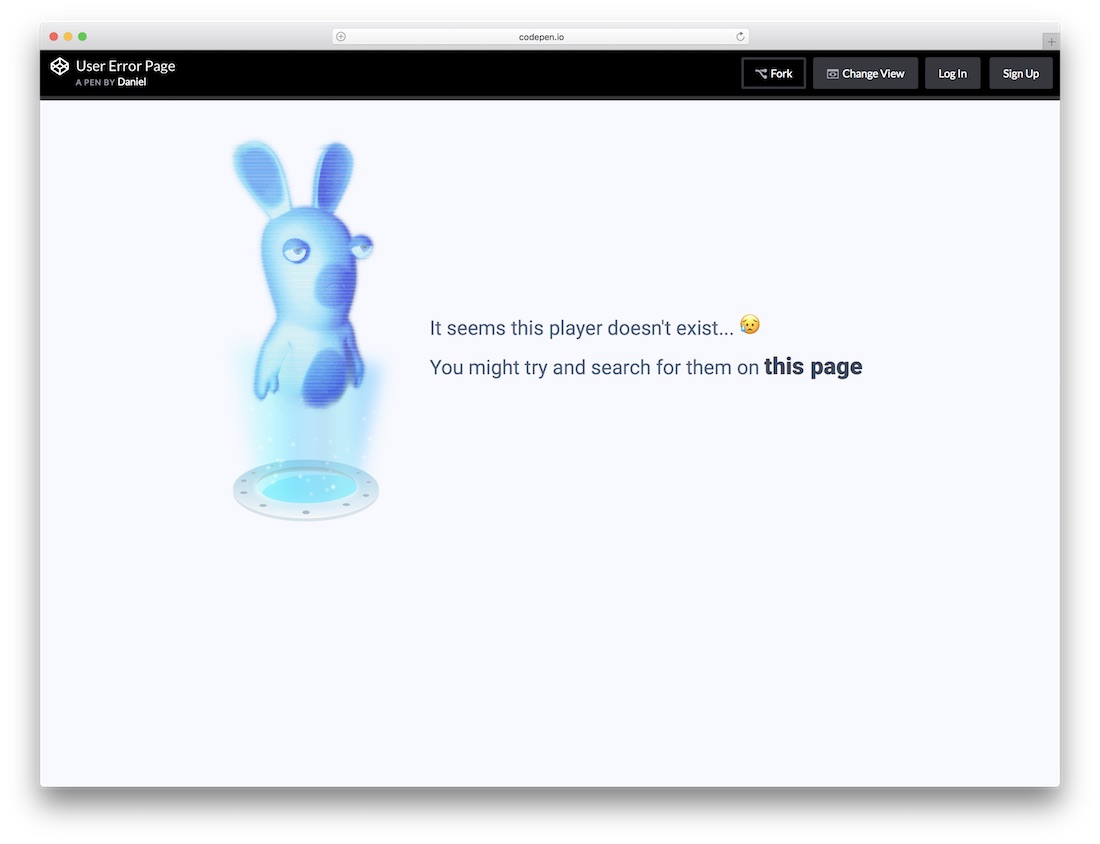
Task: Click the hologram rabbit illustration
Action: (303, 275)
